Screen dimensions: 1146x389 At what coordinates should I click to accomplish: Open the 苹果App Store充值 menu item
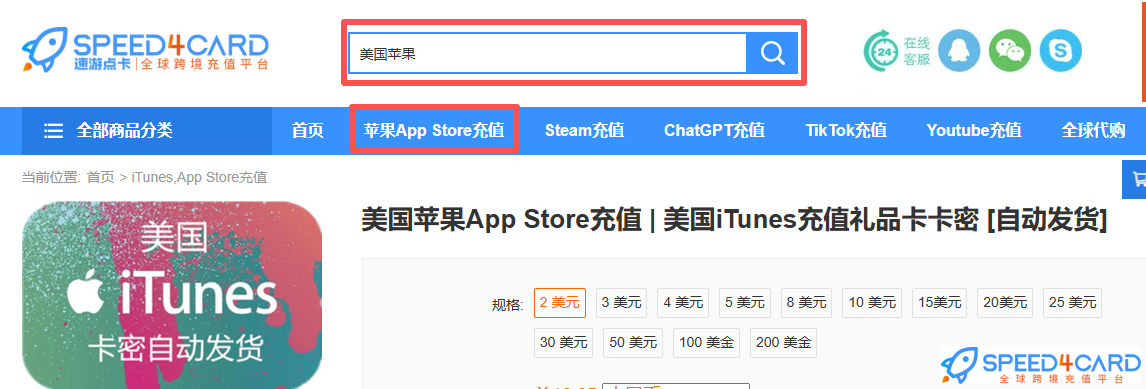434,131
